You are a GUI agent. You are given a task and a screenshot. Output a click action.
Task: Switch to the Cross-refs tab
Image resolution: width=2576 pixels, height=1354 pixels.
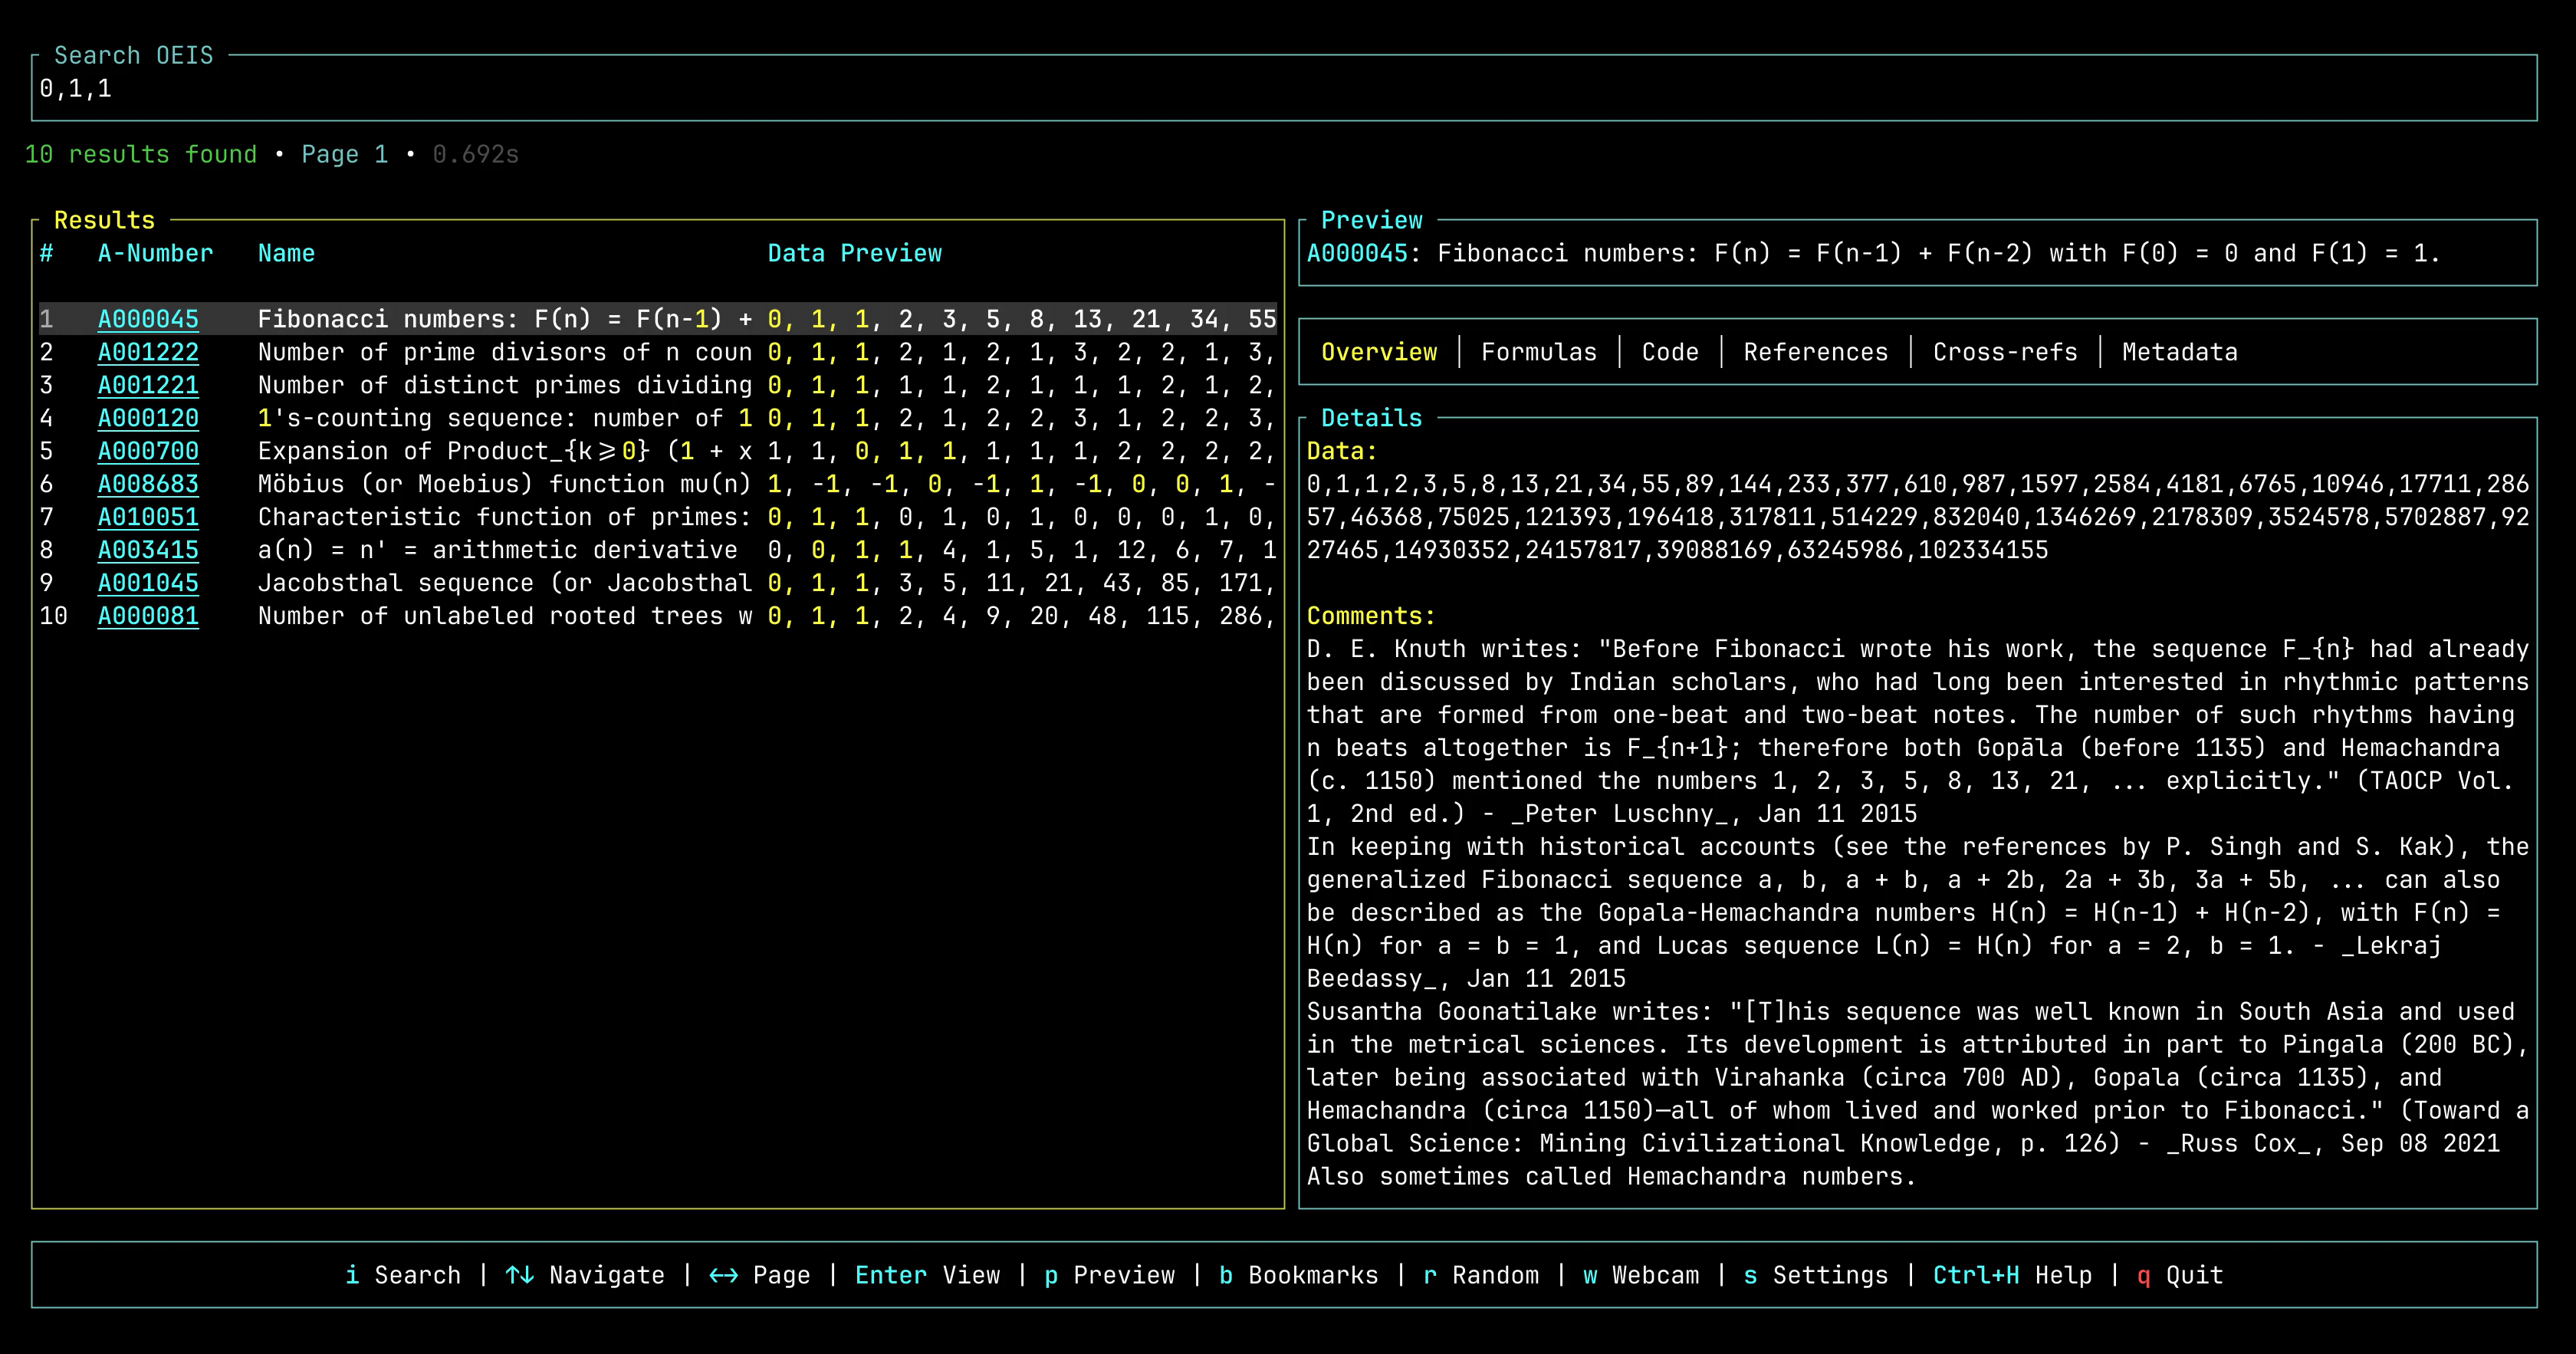coord(2005,352)
